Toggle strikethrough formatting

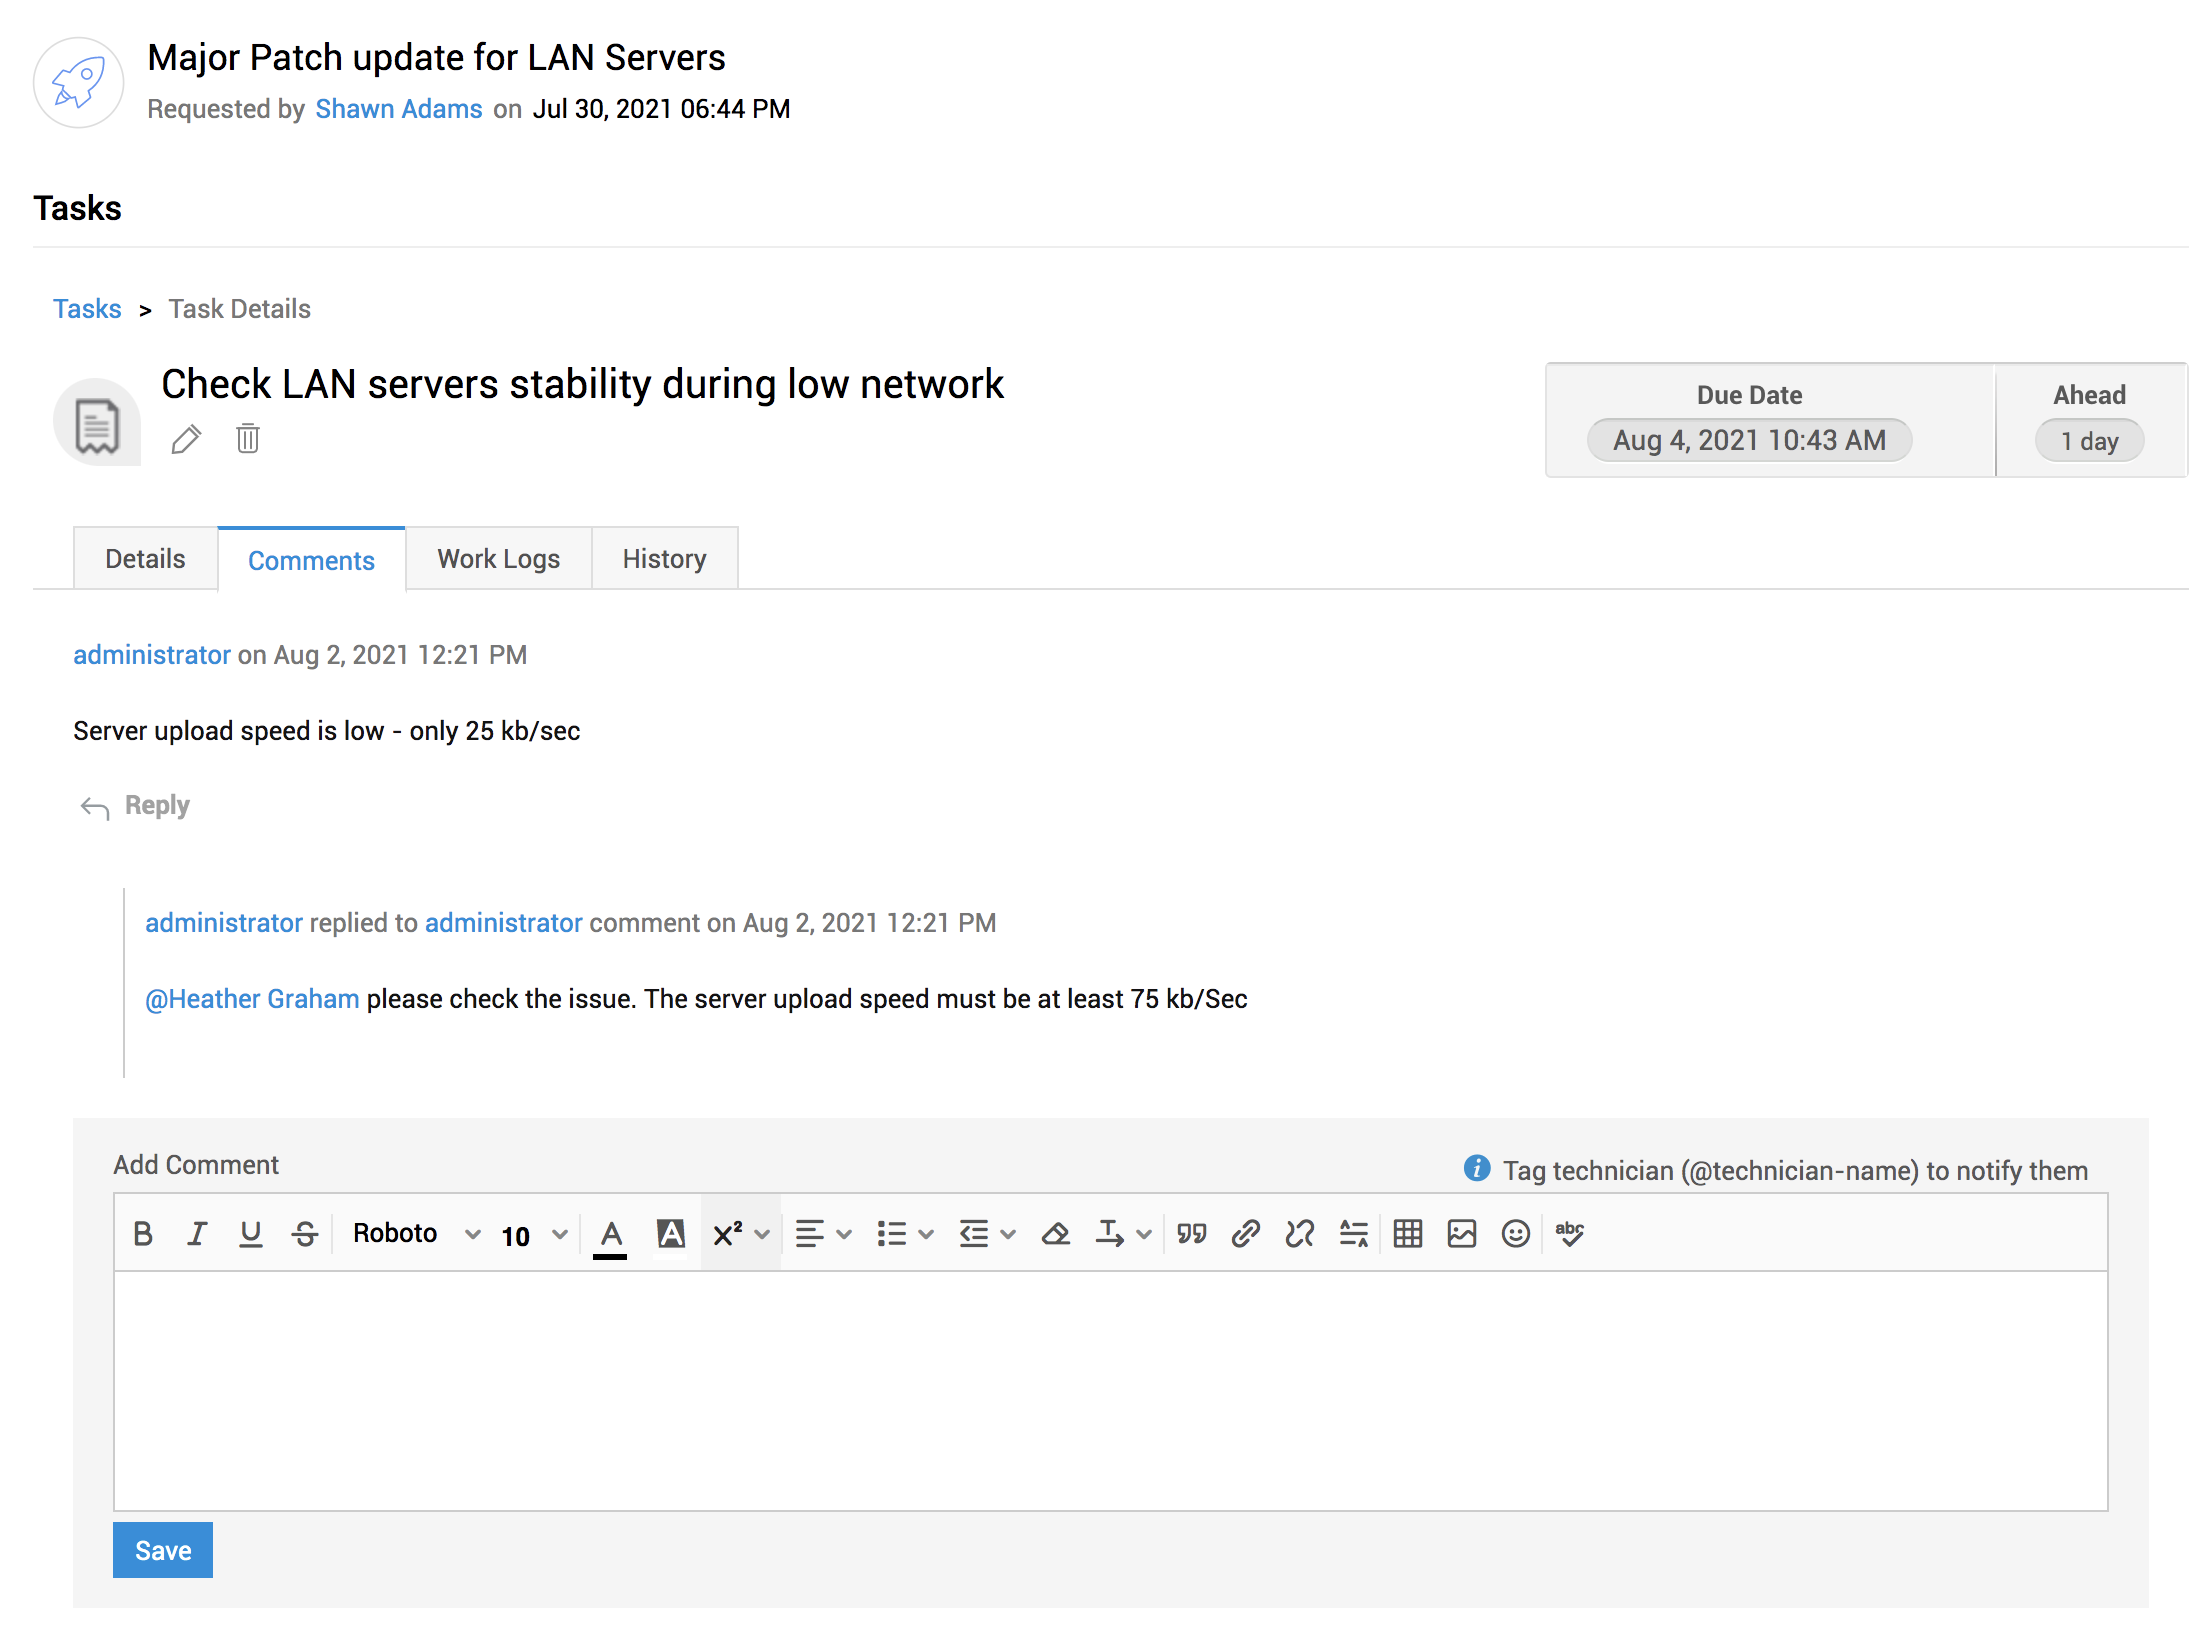coord(305,1233)
